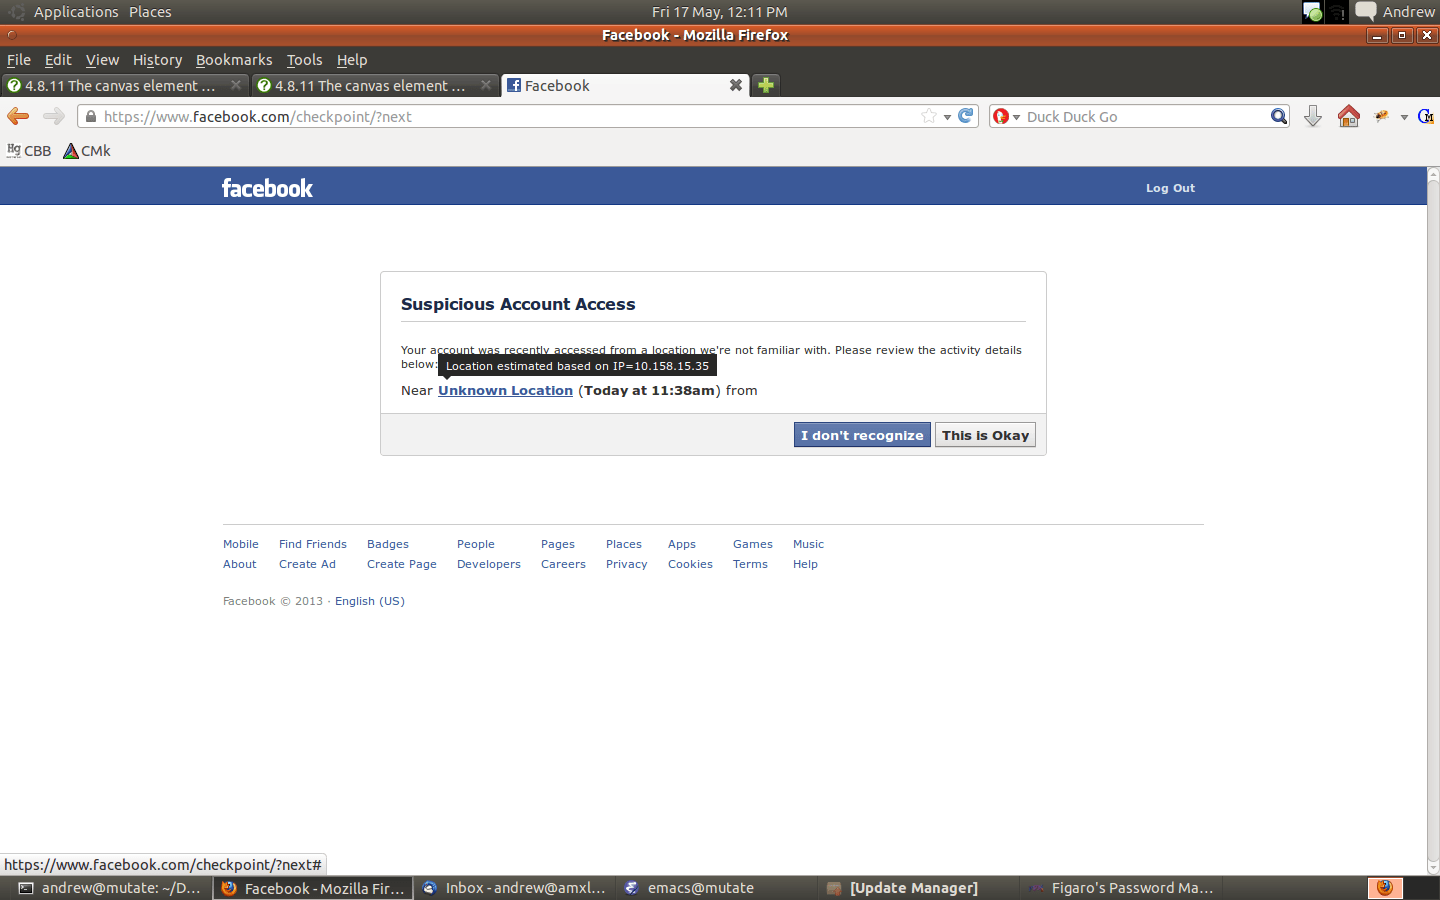
Task: Close the Facebook tab
Action: [x=736, y=85]
